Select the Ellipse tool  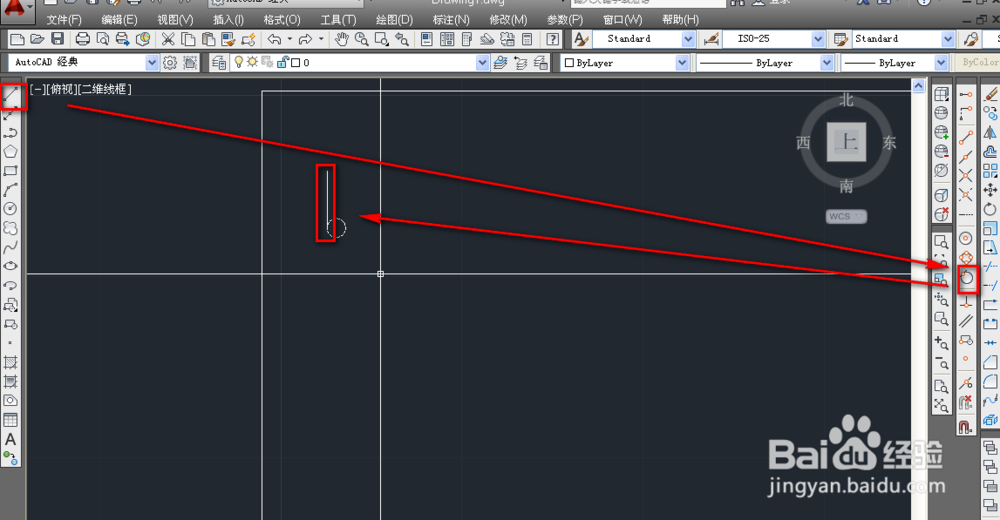pos(10,266)
